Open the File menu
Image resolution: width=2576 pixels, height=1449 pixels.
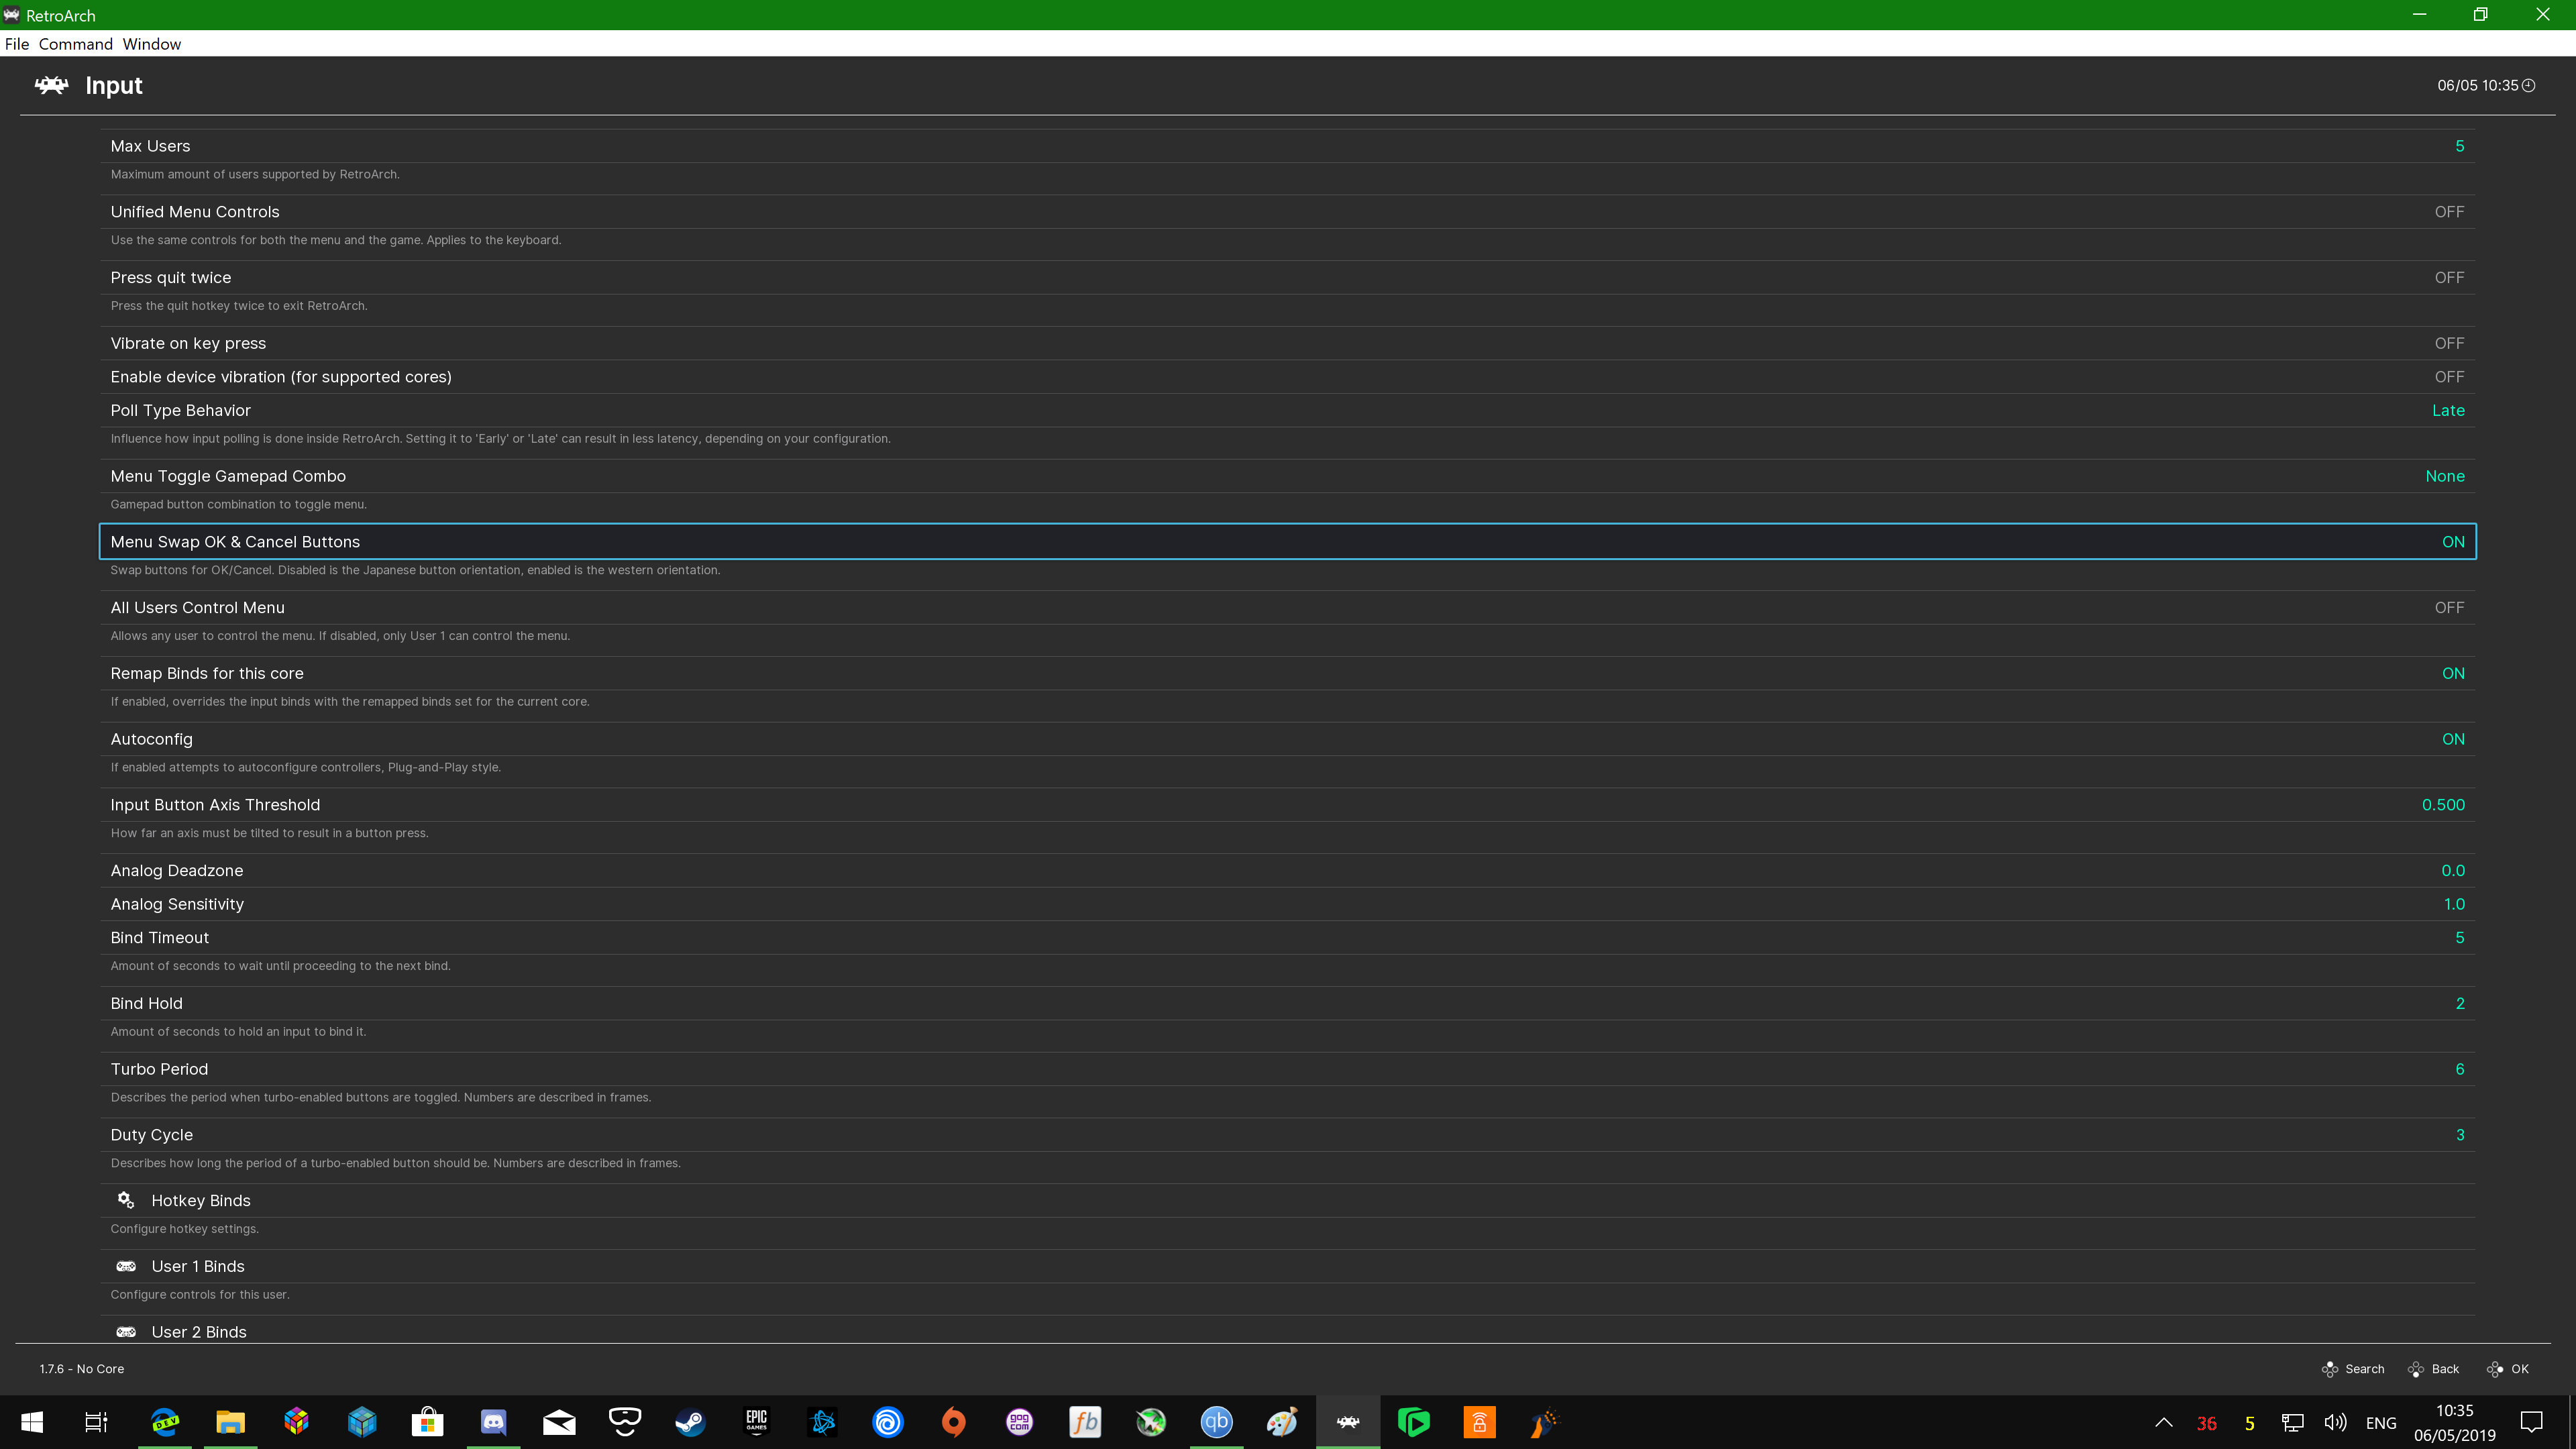tap(17, 44)
